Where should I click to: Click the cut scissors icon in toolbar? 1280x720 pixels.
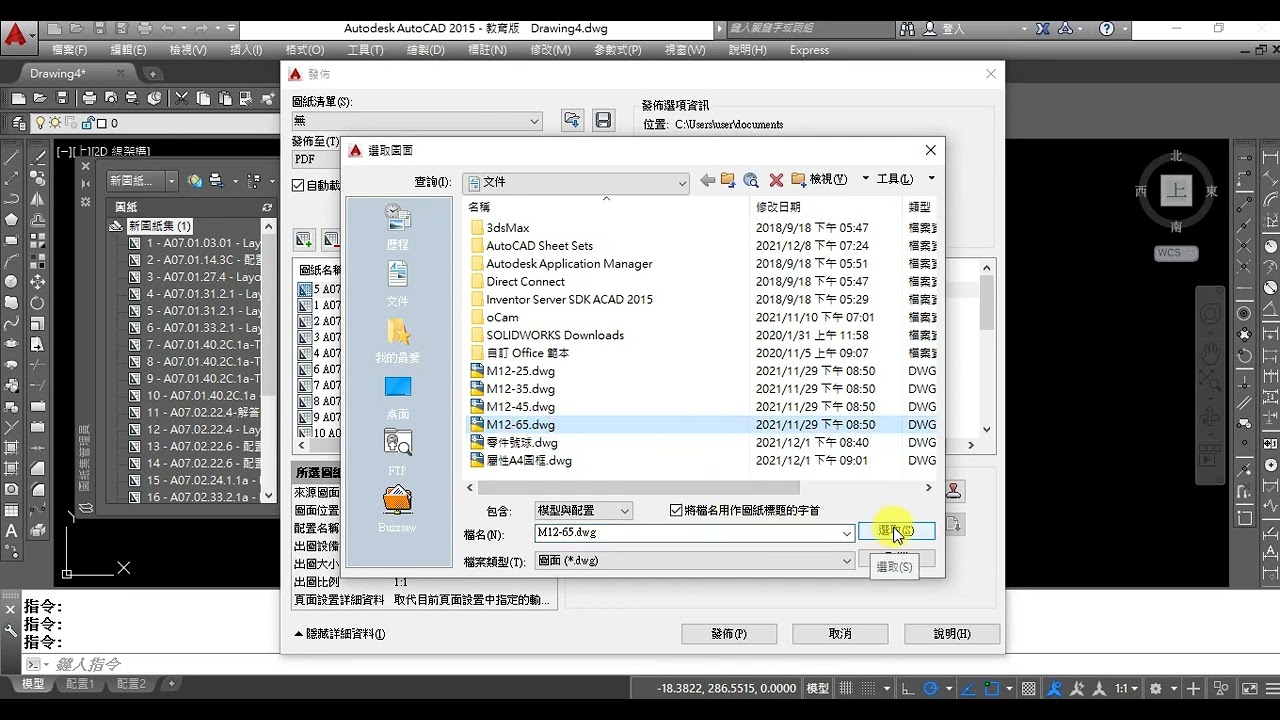click(181, 98)
